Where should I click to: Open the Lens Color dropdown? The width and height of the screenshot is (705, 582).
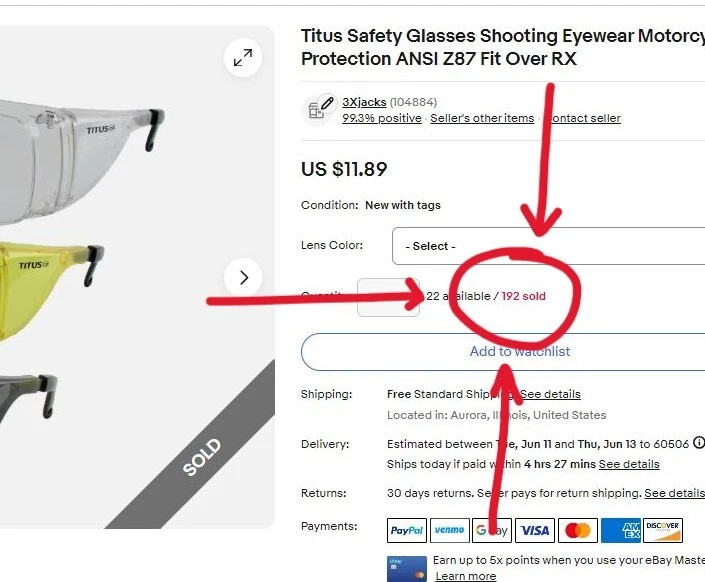[x=548, y=246]
